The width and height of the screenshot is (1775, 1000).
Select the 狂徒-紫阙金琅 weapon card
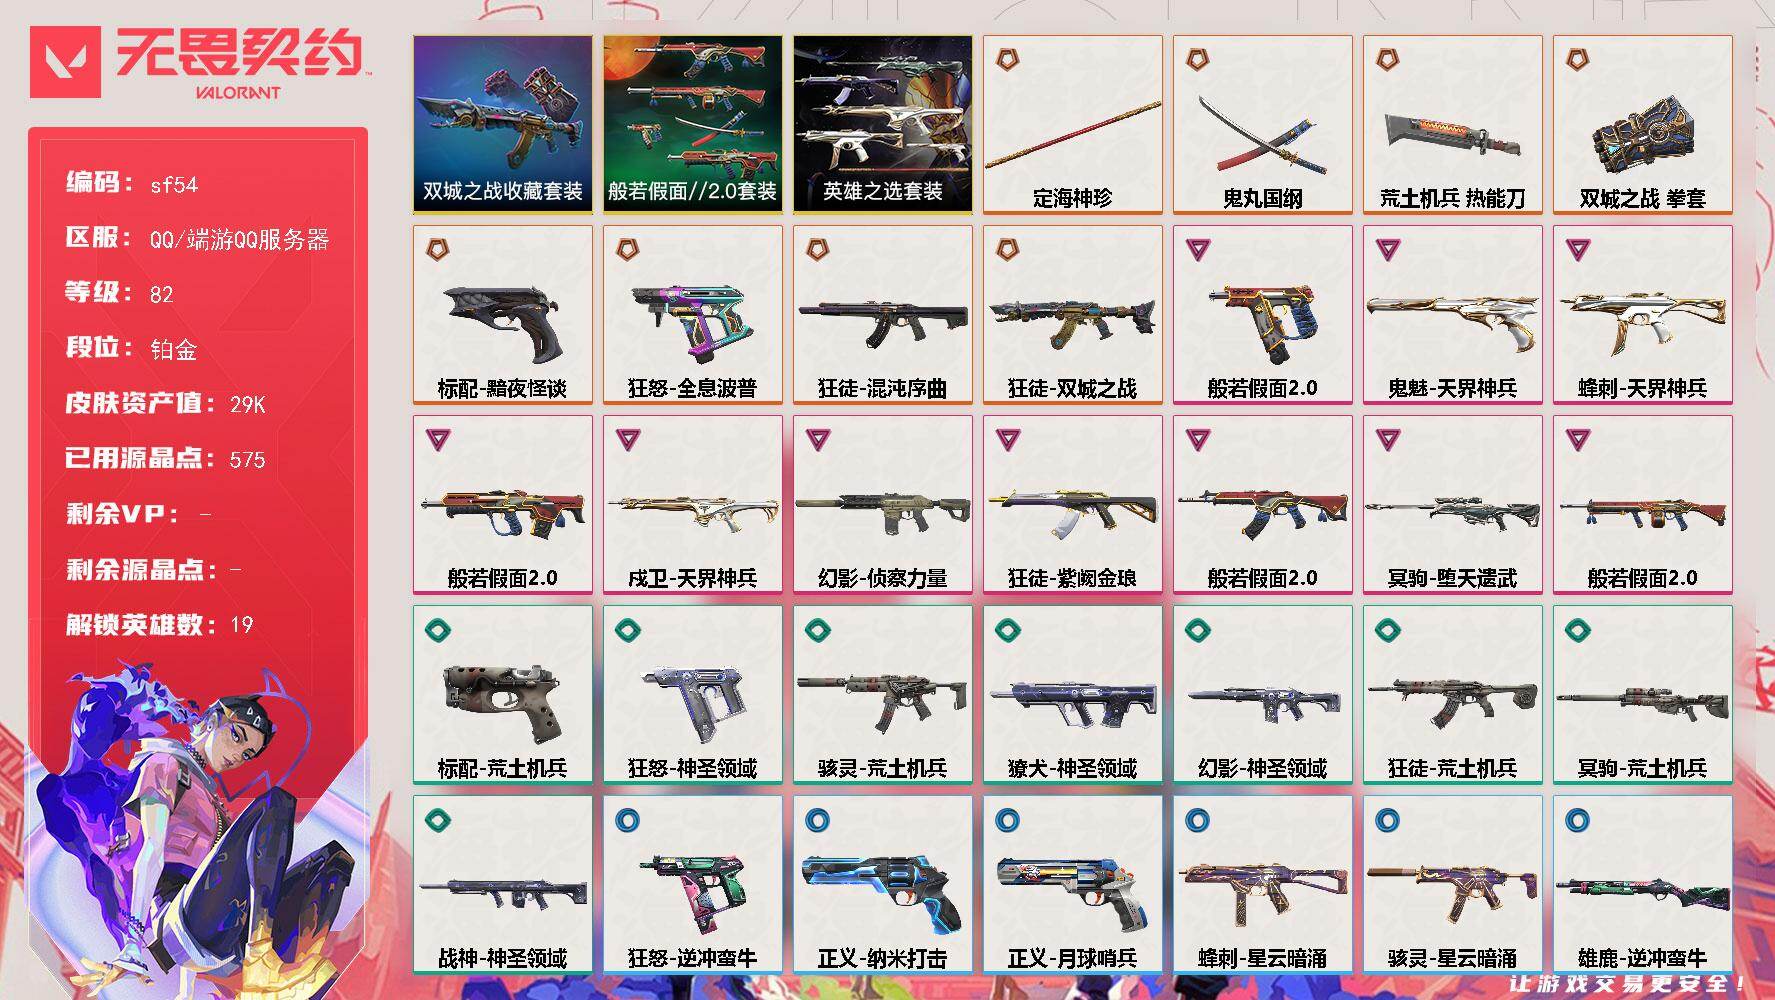[x=1073, y=505]
